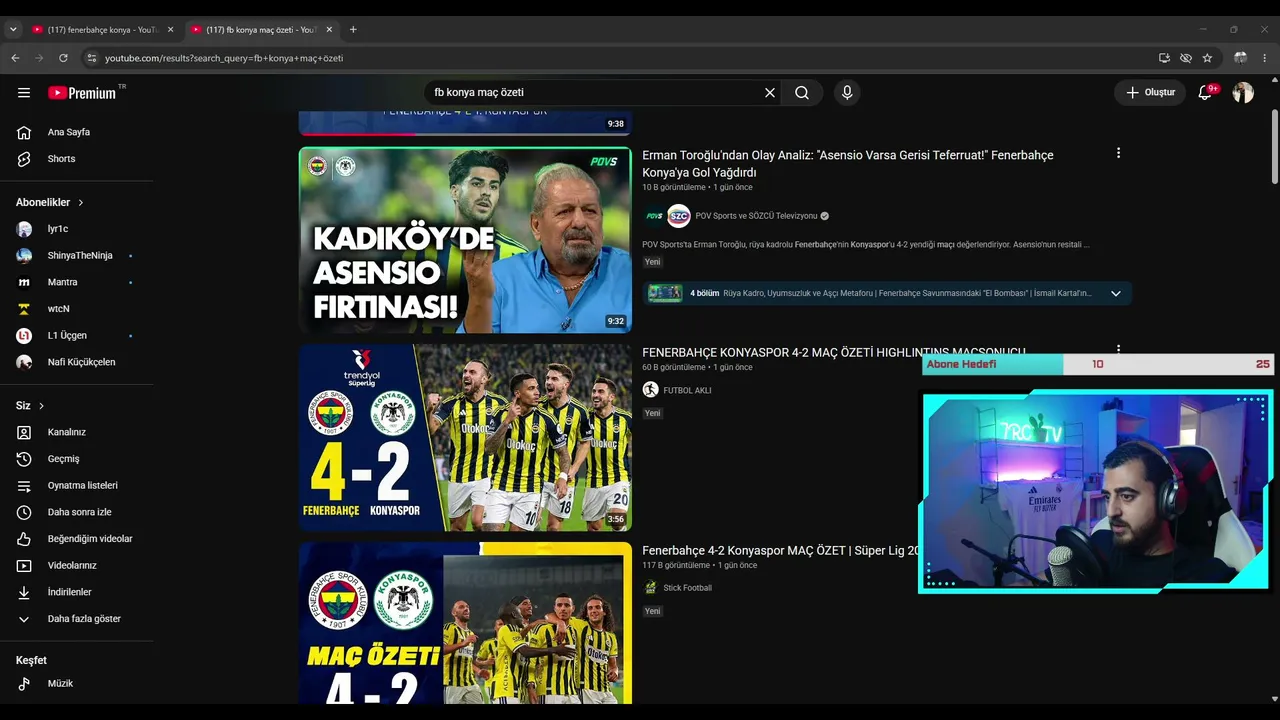Open YouTube guide hamburger menu

(x=24, y=93)
